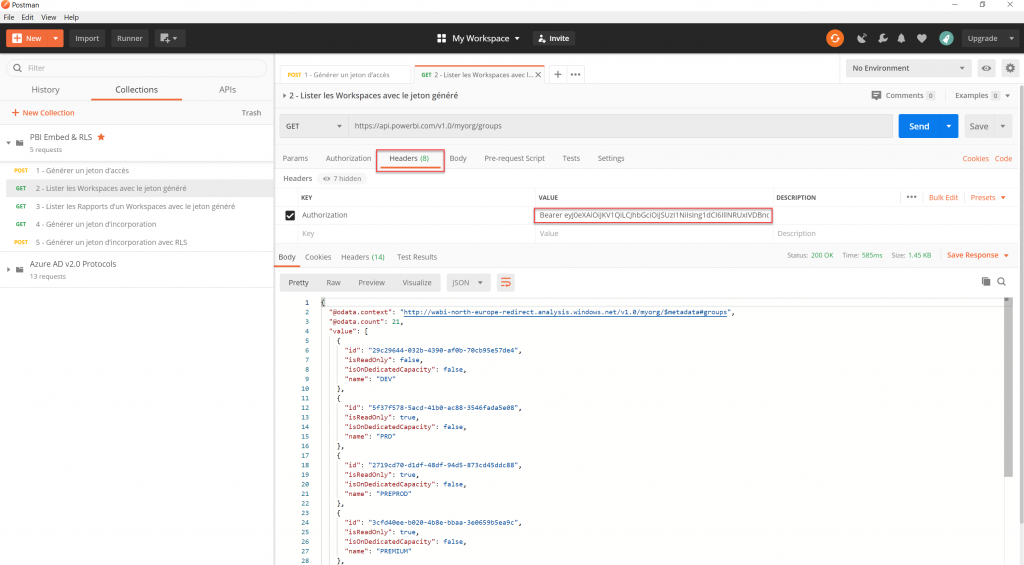The image size is (1024, 565).
Task: Create a New Collection link
Action: point(43,113)
